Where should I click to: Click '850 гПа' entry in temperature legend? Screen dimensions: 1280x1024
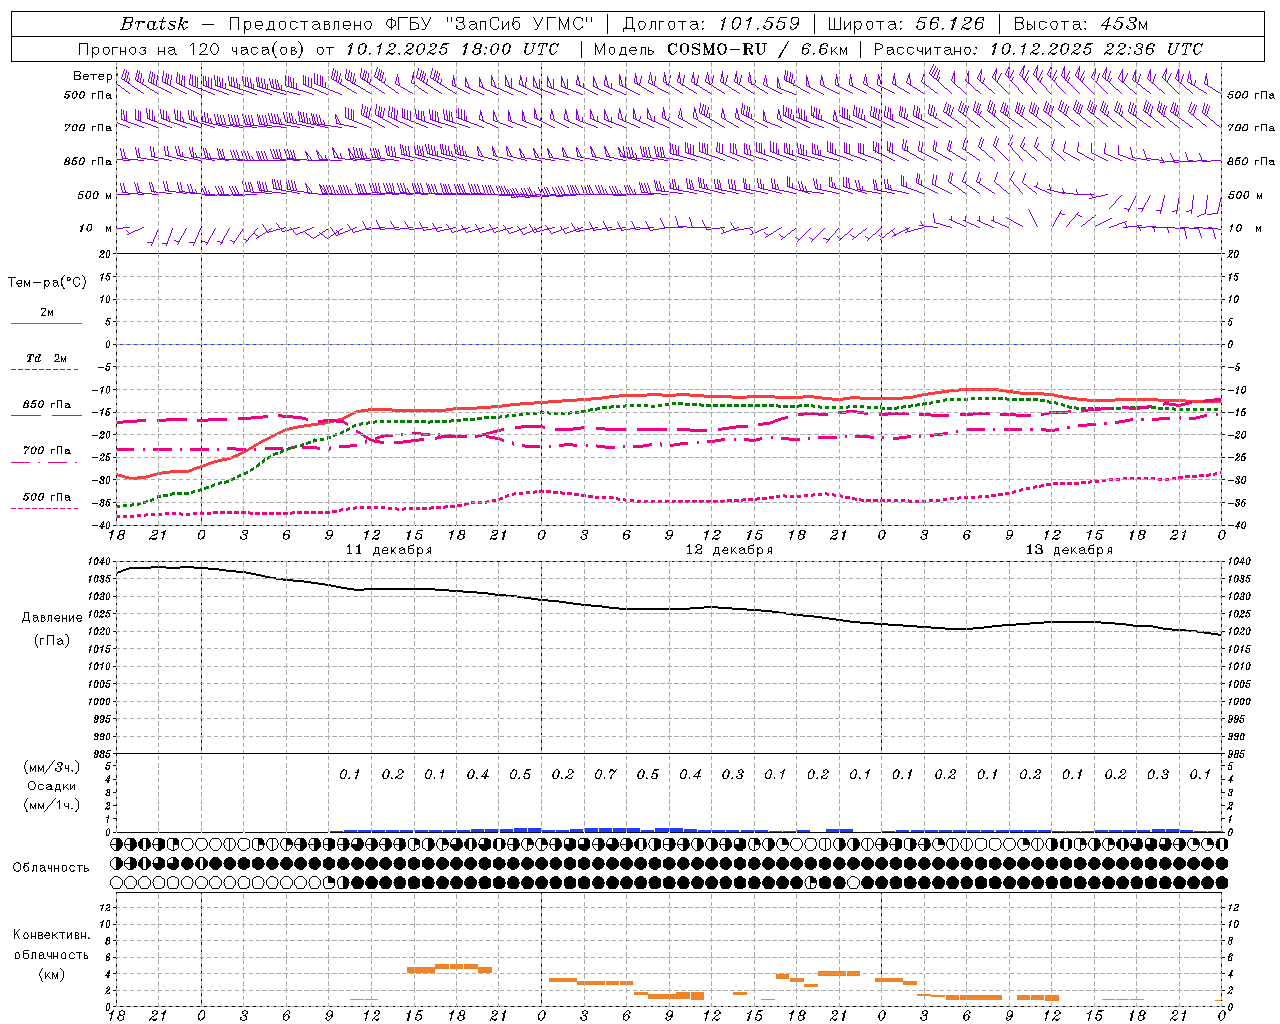coord(47,404)
